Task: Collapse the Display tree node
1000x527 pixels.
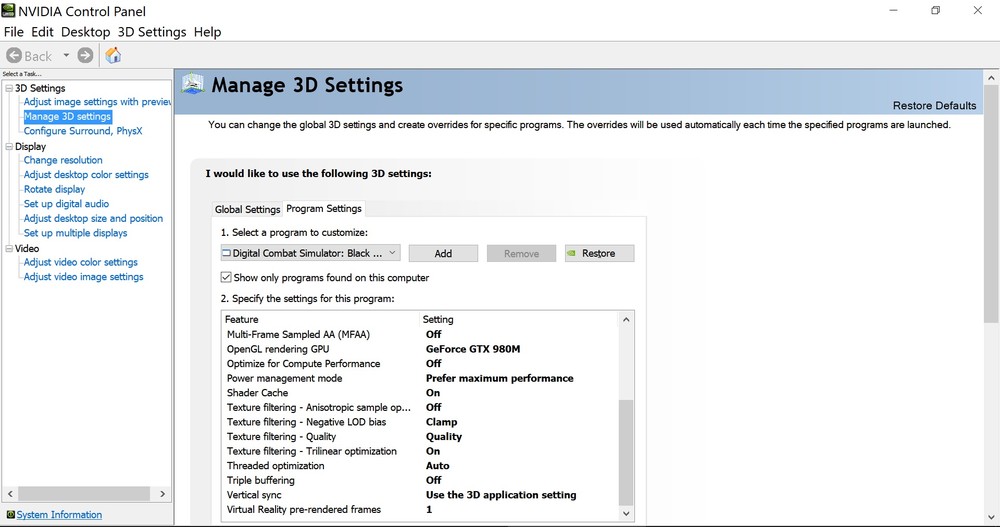Action: (9, 146)
